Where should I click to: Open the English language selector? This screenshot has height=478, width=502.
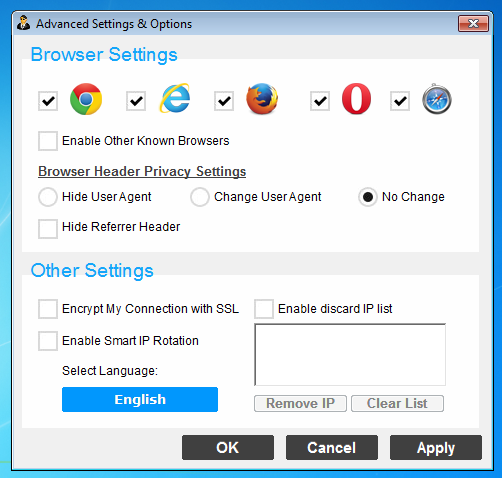[x=140, y=399]
